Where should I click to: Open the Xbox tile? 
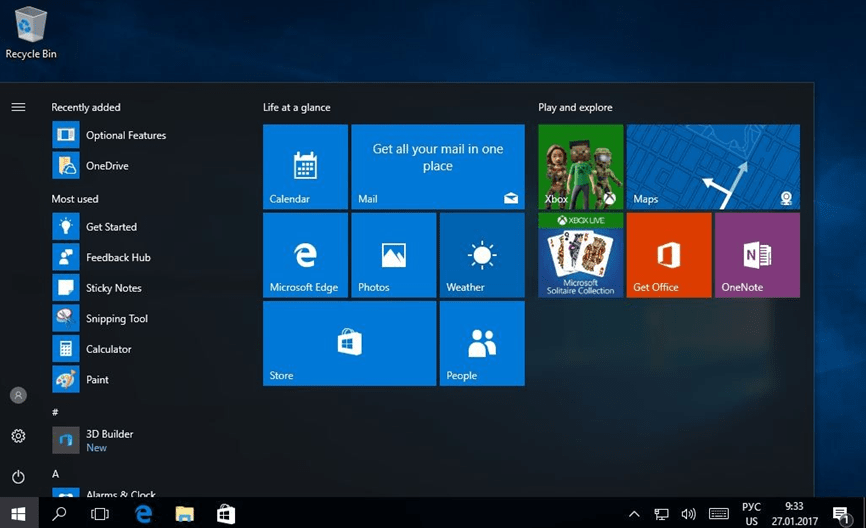point(580,167)
